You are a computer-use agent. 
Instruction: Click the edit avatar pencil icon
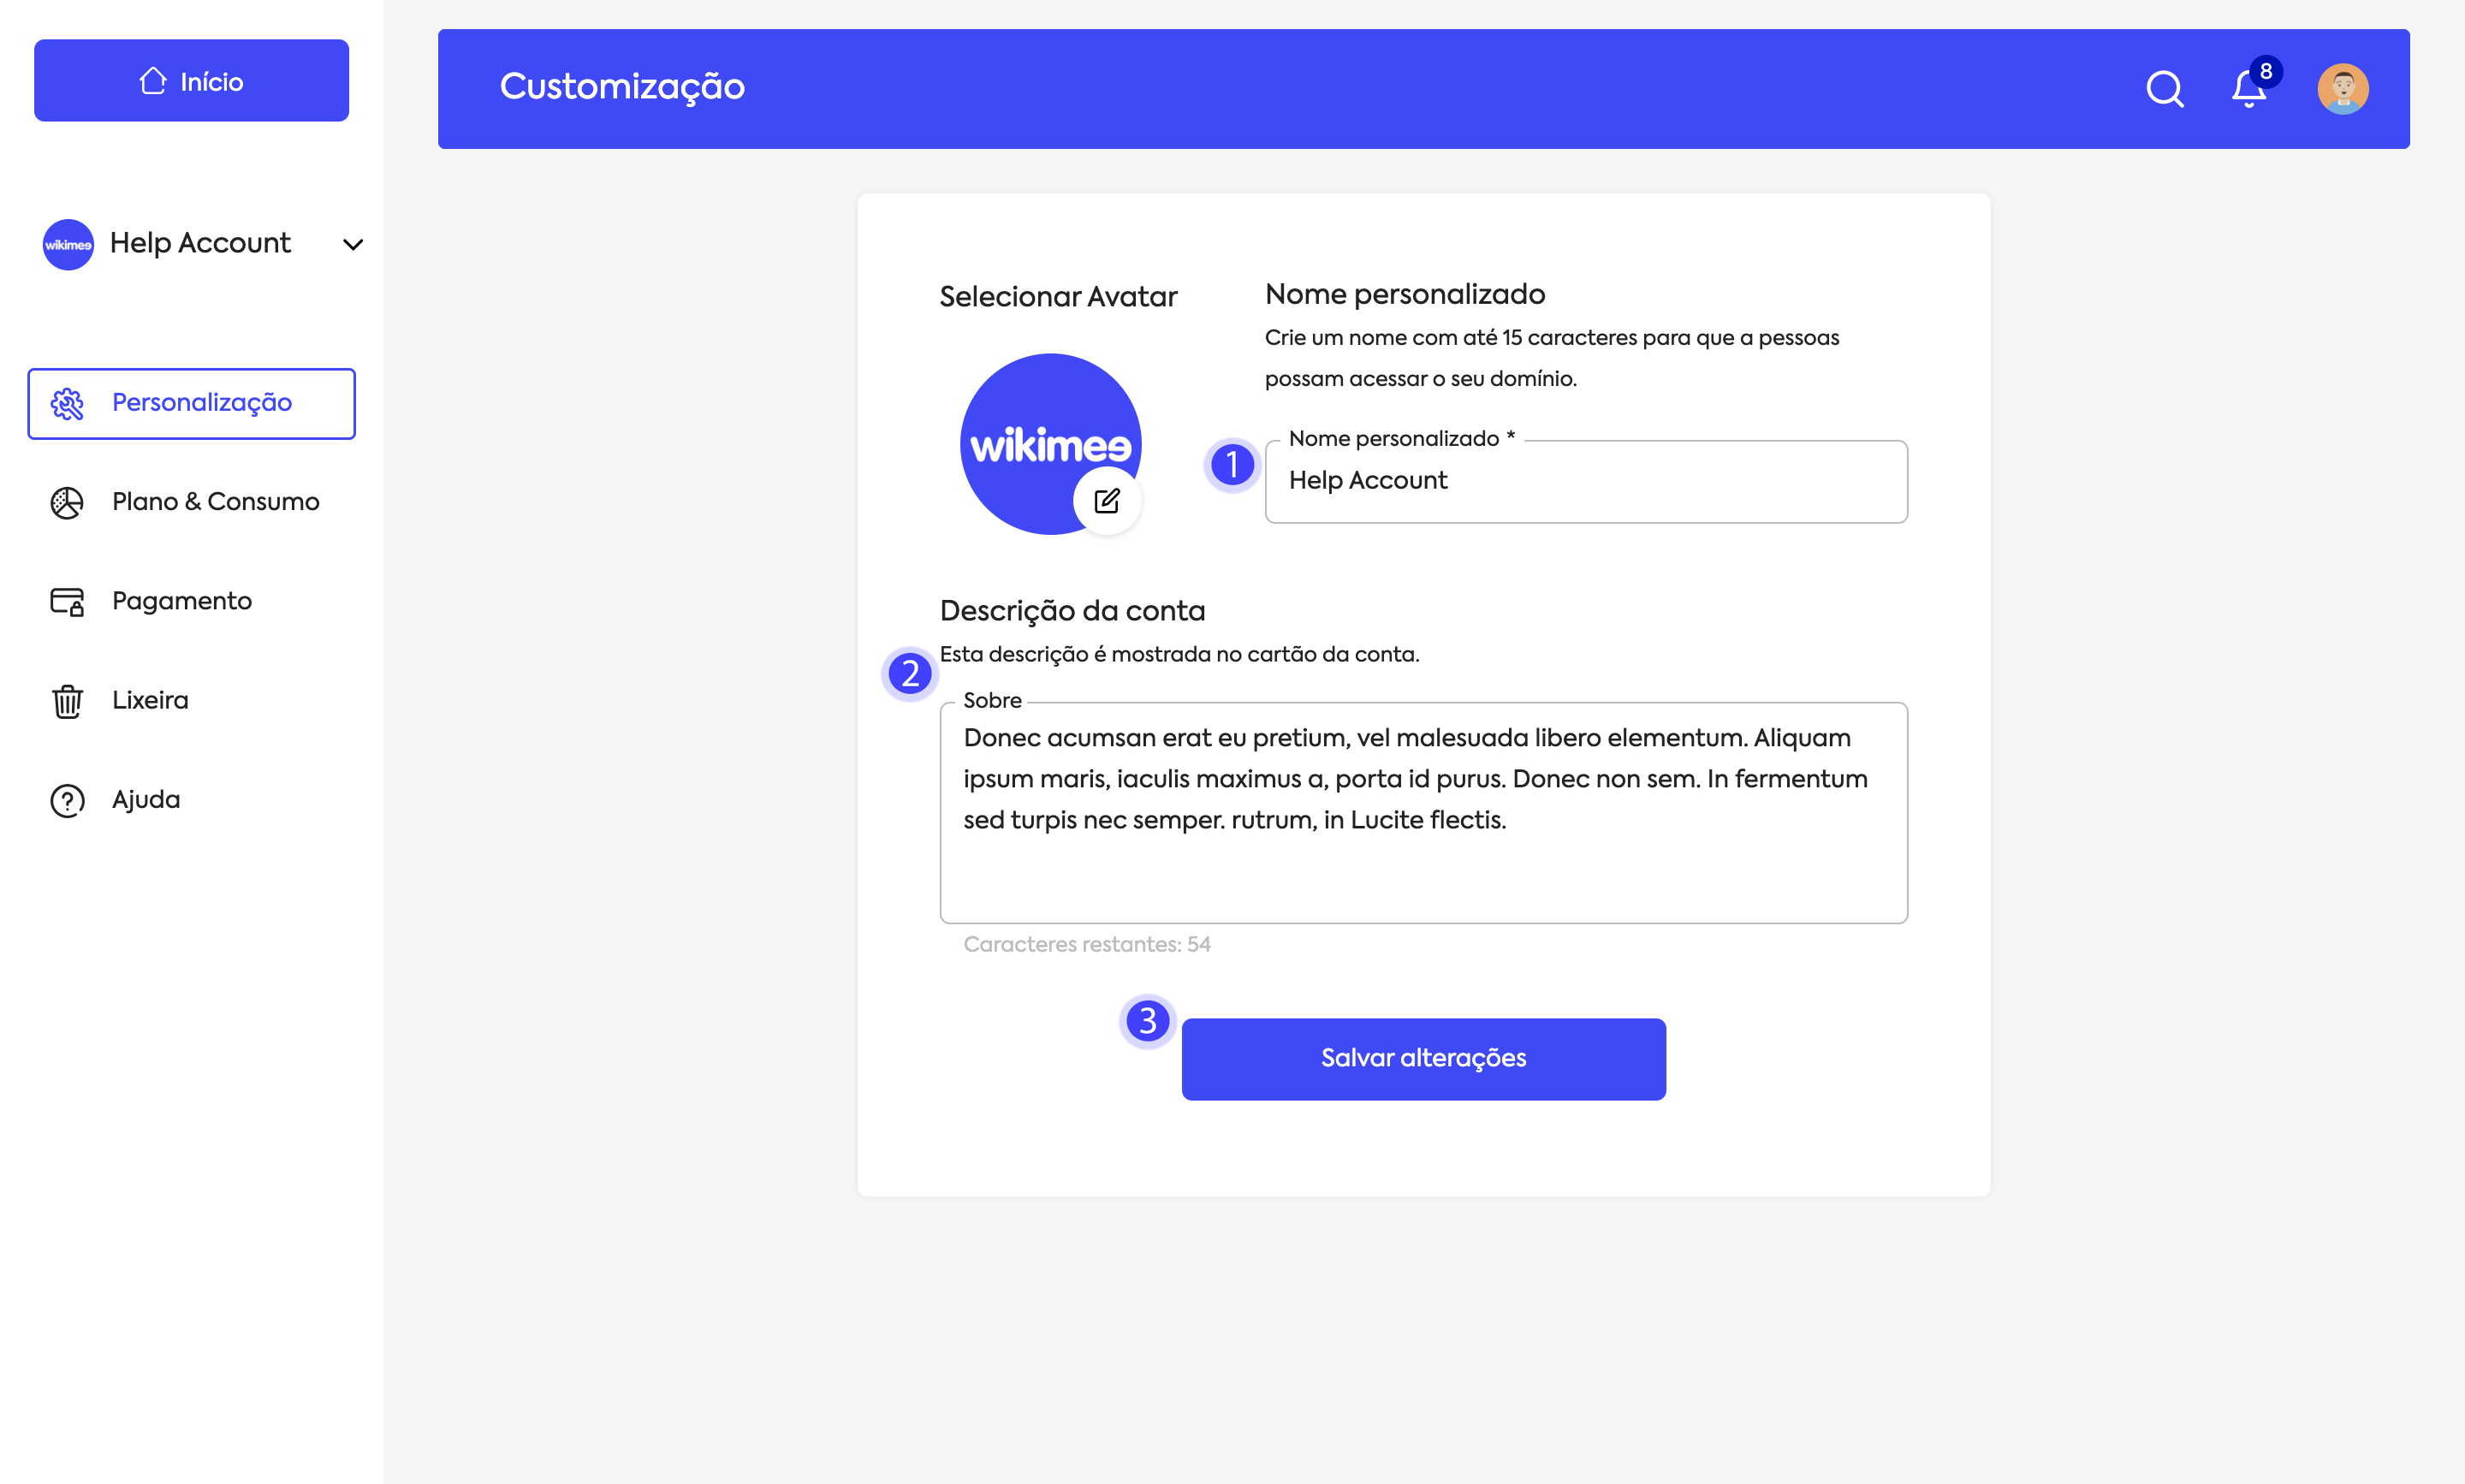click(x=1107, y=501)
